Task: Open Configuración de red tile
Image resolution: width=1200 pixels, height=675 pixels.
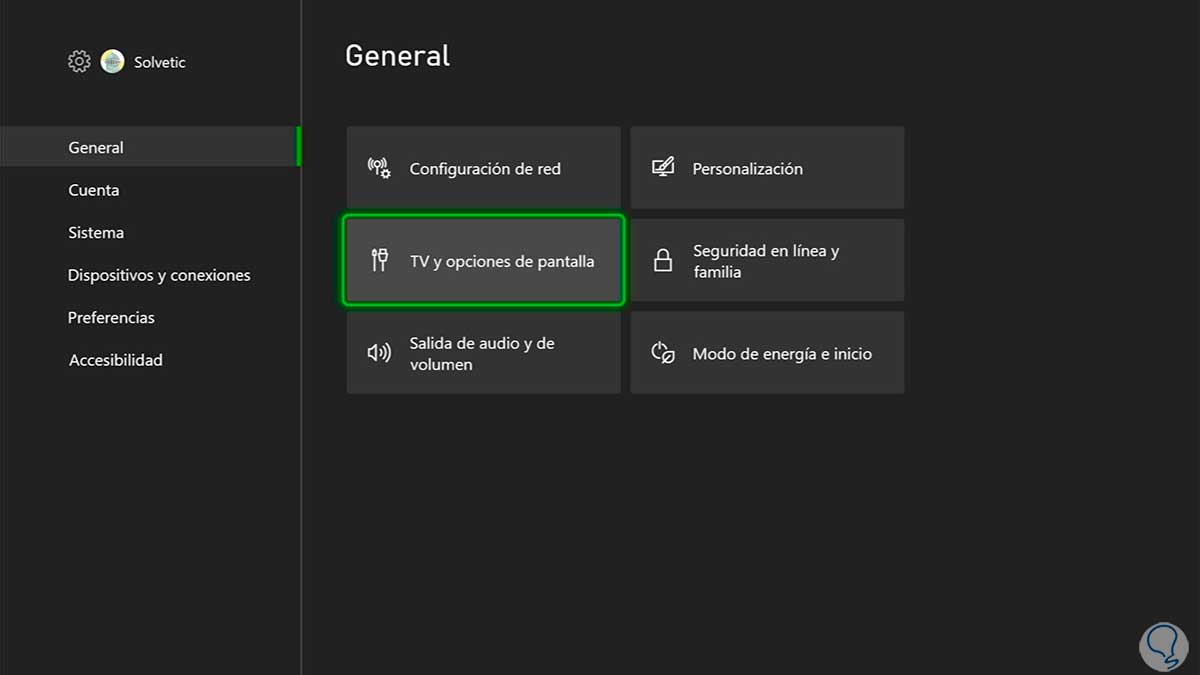Action: (x=484, y=168)
